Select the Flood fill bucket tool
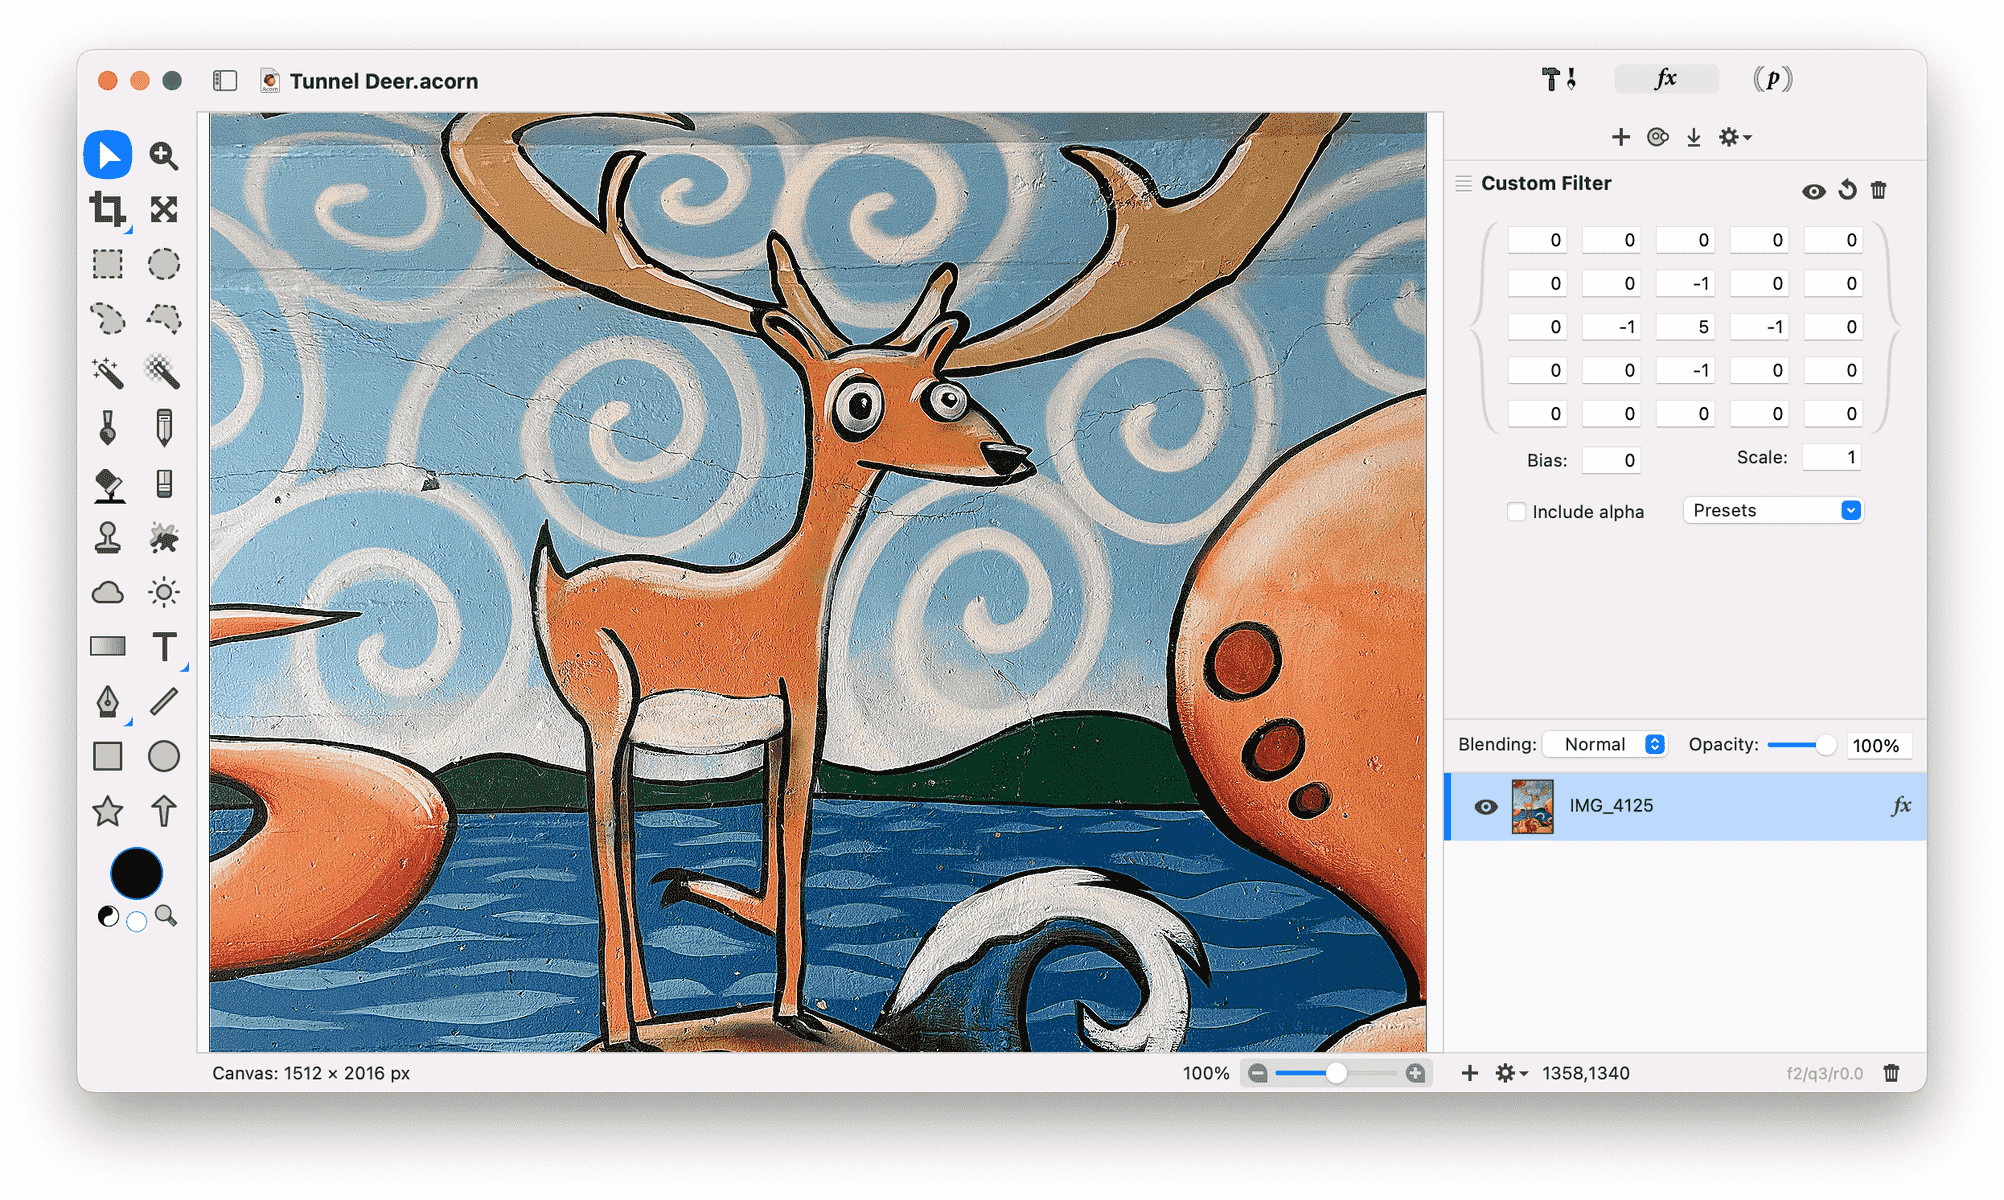The height and width of the screenshot is (1200, 2004). 108,485
